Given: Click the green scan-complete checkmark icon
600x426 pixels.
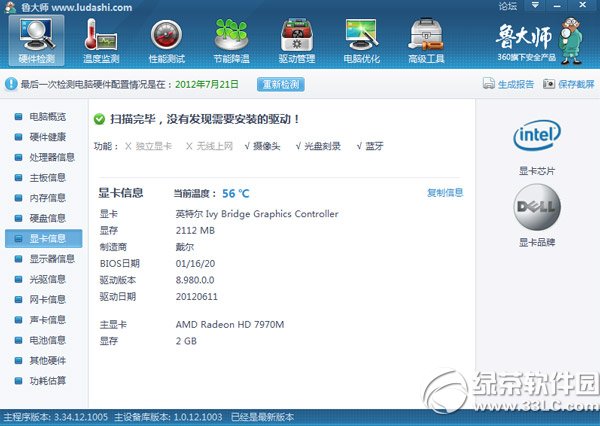Looking at the screenshot, I should click(99, 119).
